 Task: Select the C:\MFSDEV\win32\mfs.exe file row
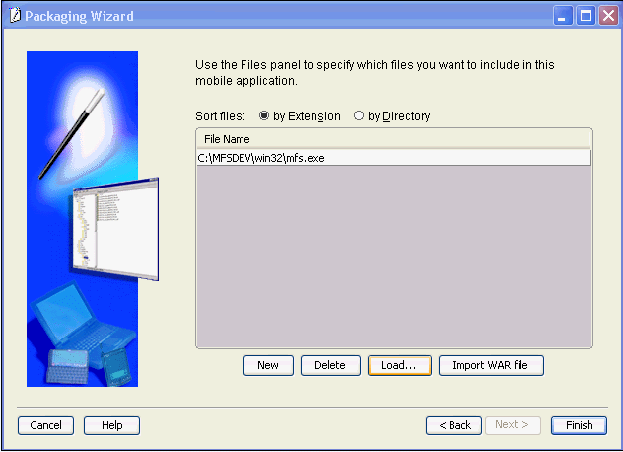(x=393, y=158)
